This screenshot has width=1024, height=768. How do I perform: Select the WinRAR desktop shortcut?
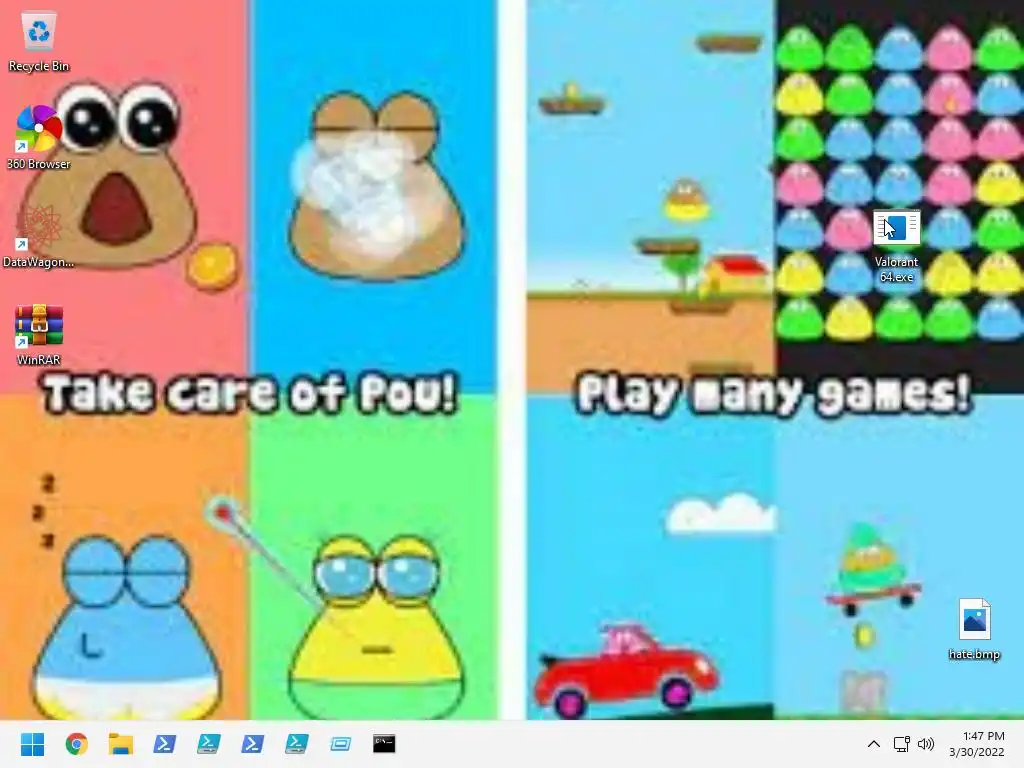coord(39,335)
